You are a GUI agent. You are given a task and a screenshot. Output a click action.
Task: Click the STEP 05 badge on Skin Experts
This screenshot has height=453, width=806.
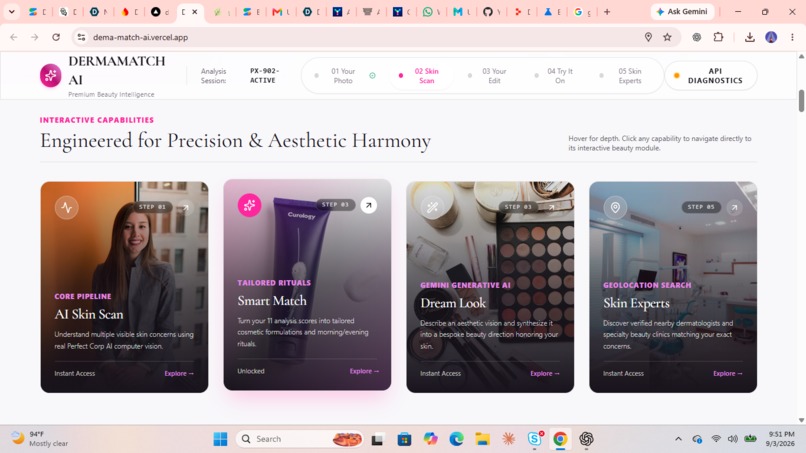coord(701,207)
